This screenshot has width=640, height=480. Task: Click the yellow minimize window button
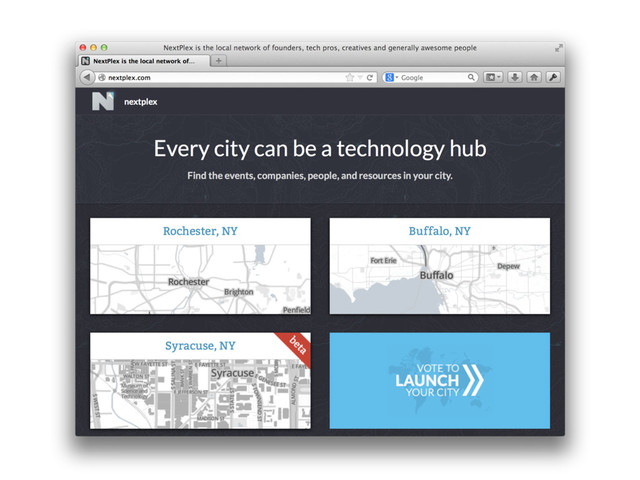(93, 47)
